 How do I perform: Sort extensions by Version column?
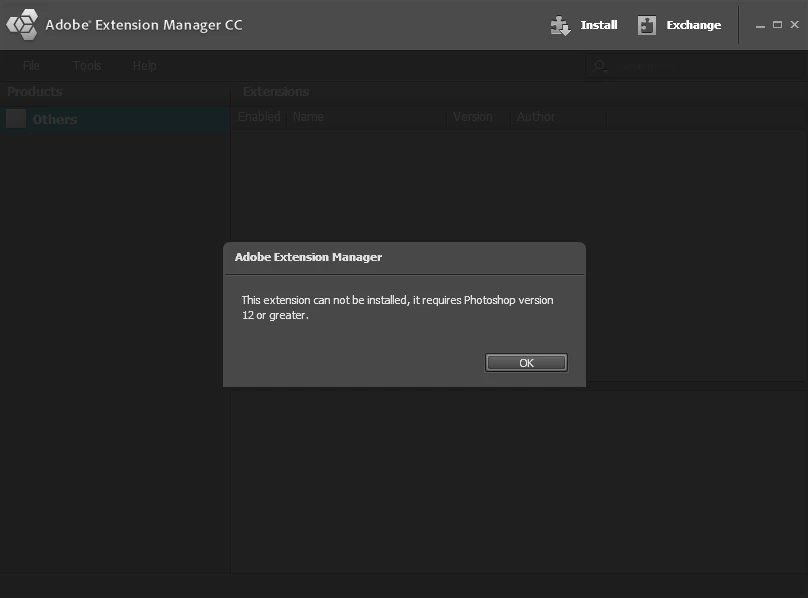pyautogui.click(x=478, y=117)
